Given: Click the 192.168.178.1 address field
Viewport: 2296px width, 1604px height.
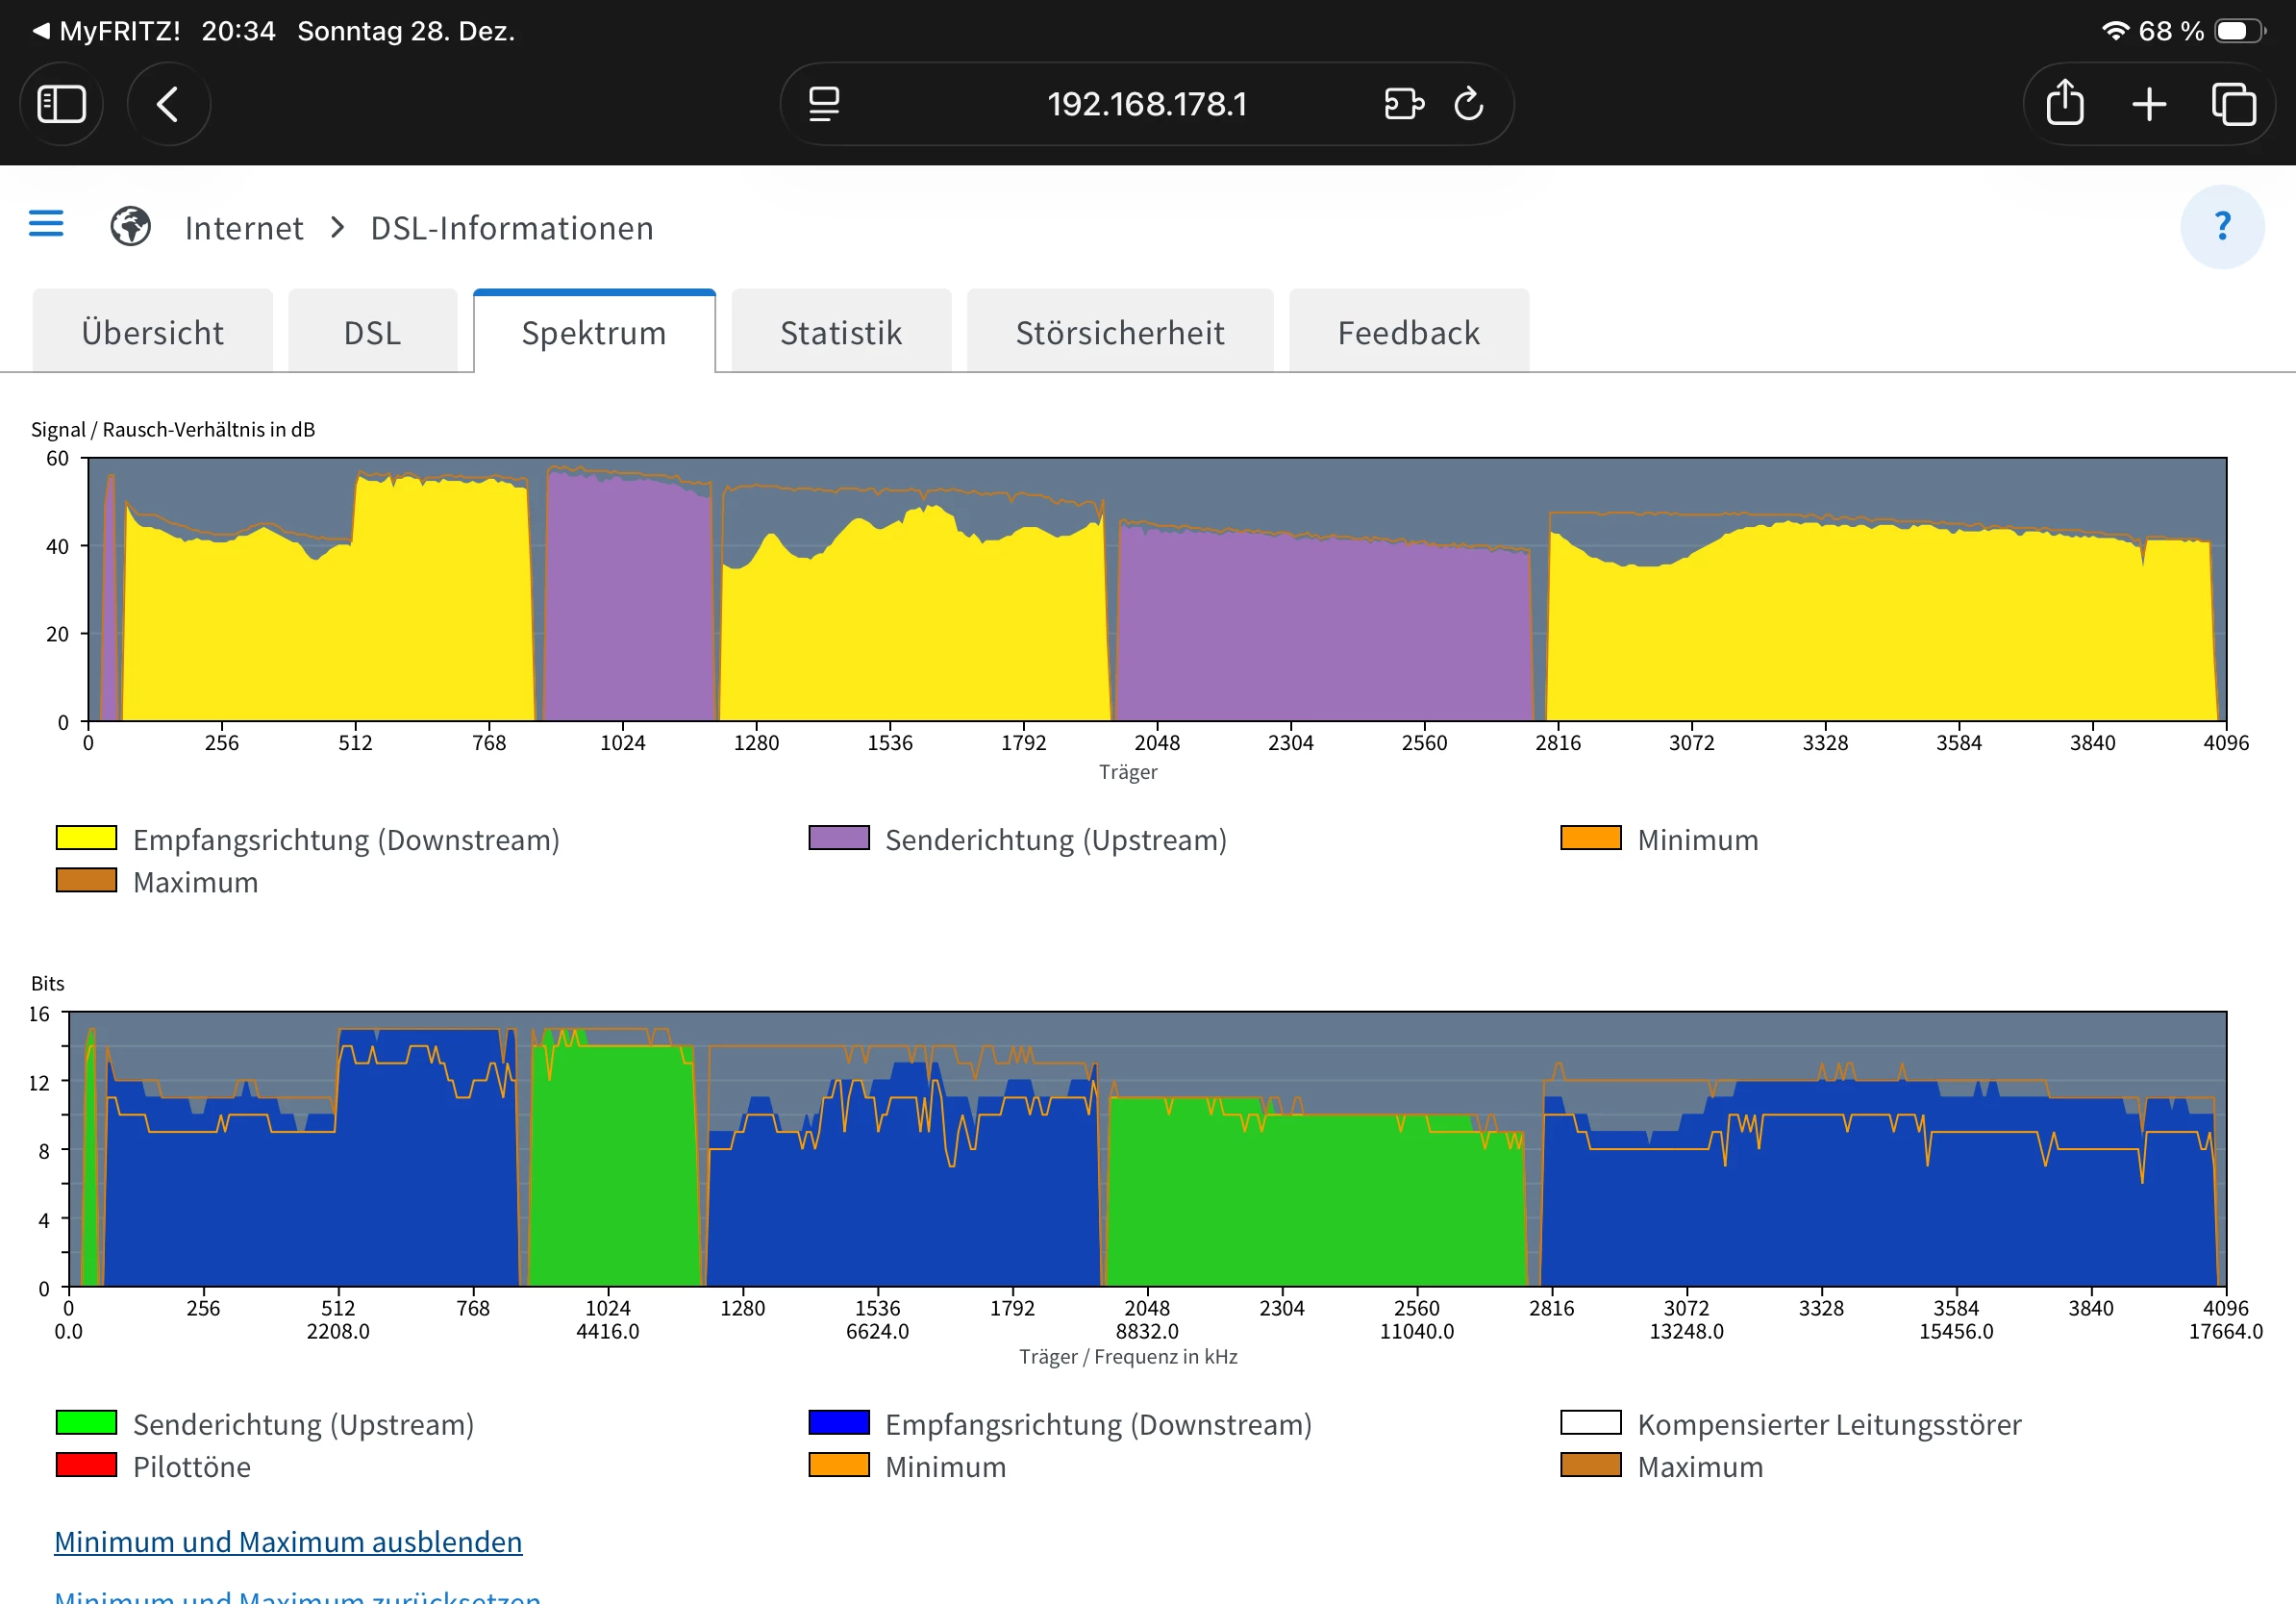Looking at the screenshot, I should pyautogui.click(x=1146, y=104).
